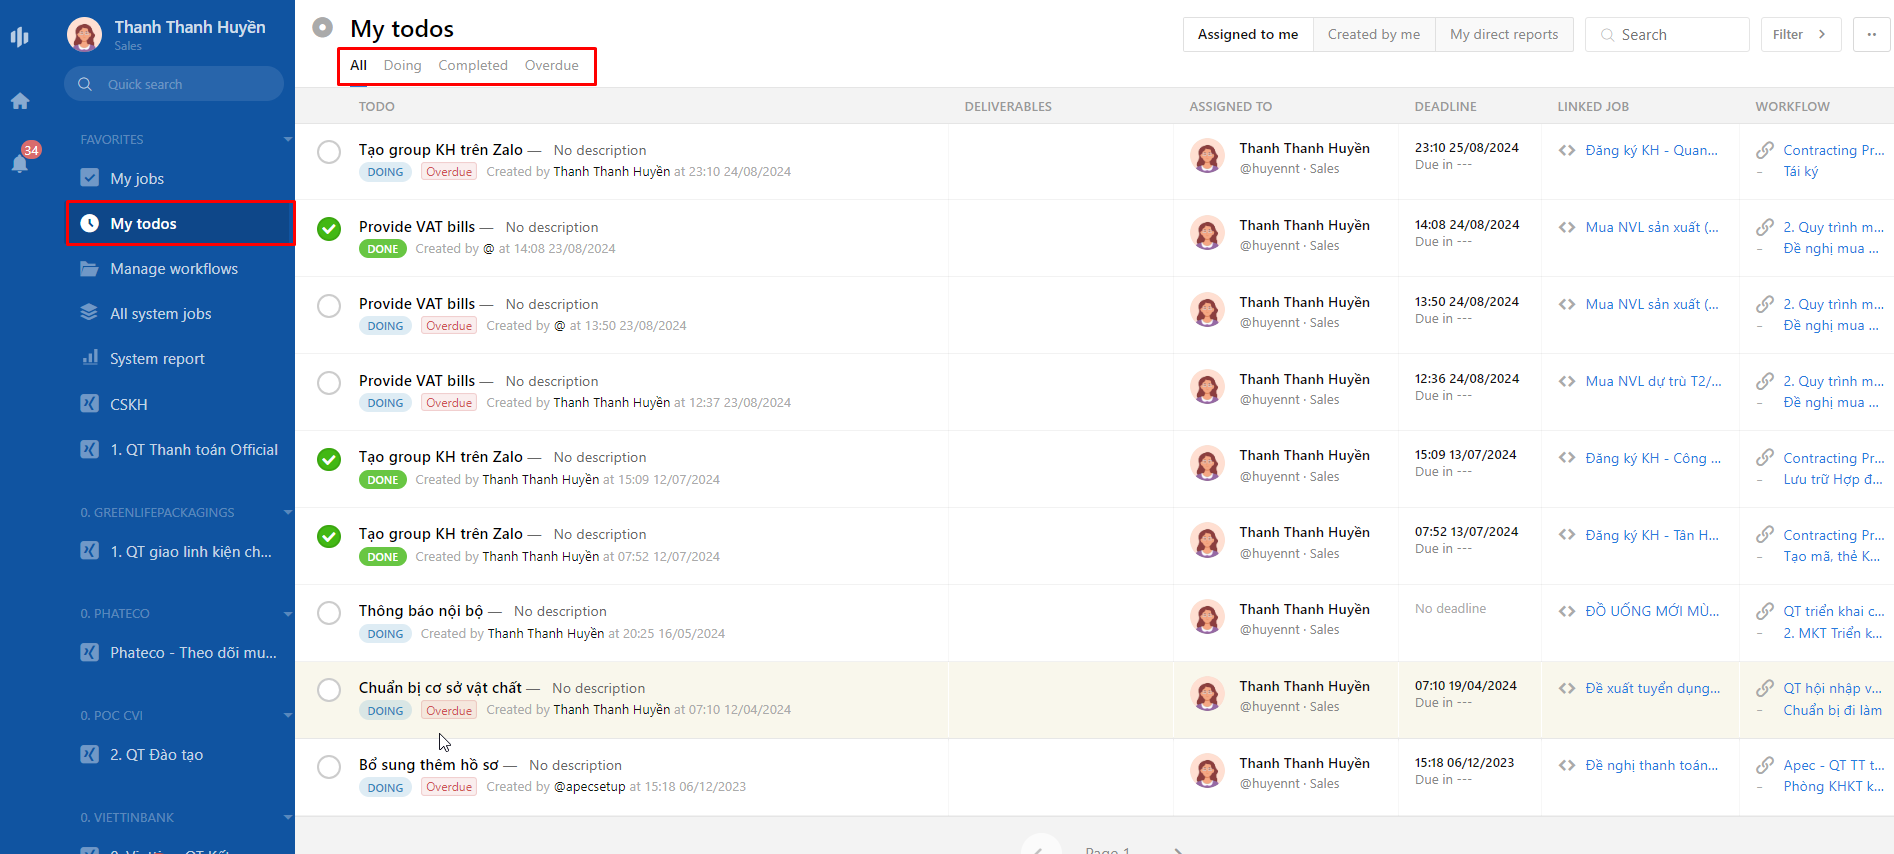Screen dimensions: 1894x854
Task: Collapse the 0. VIETTINBANK section arrow
Action: coord(288,817)
